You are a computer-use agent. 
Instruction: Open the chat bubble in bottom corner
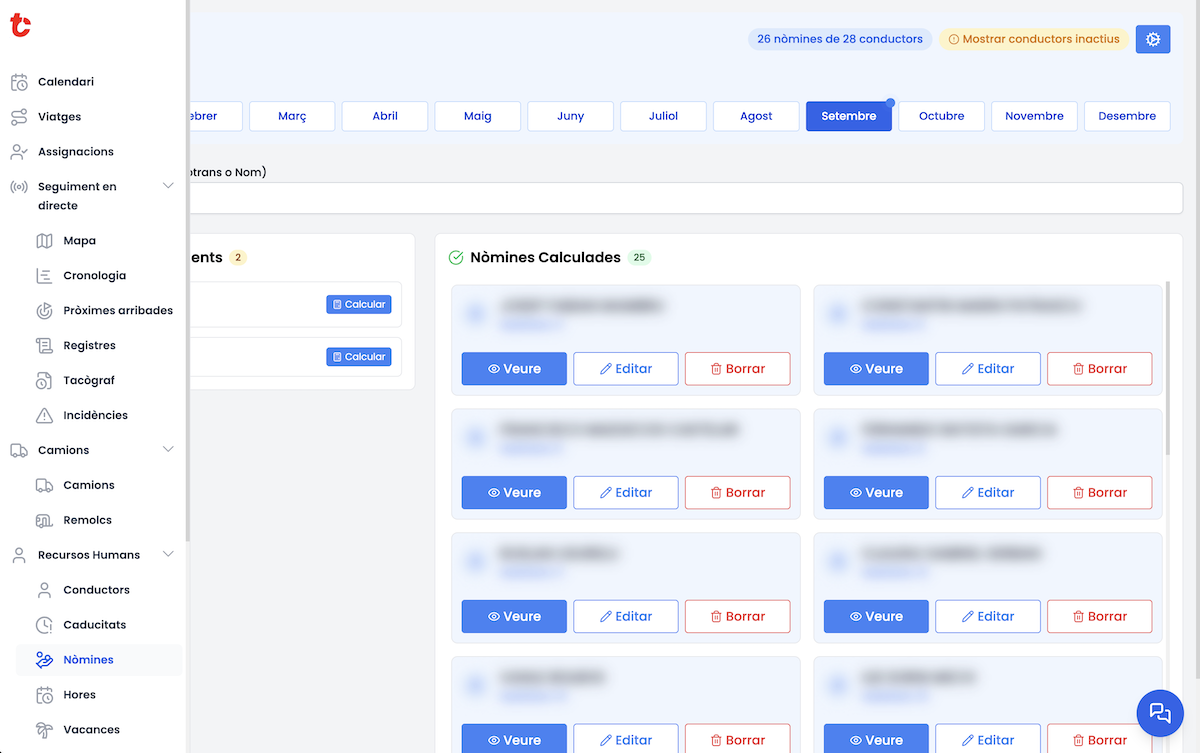click(1159, 713)
